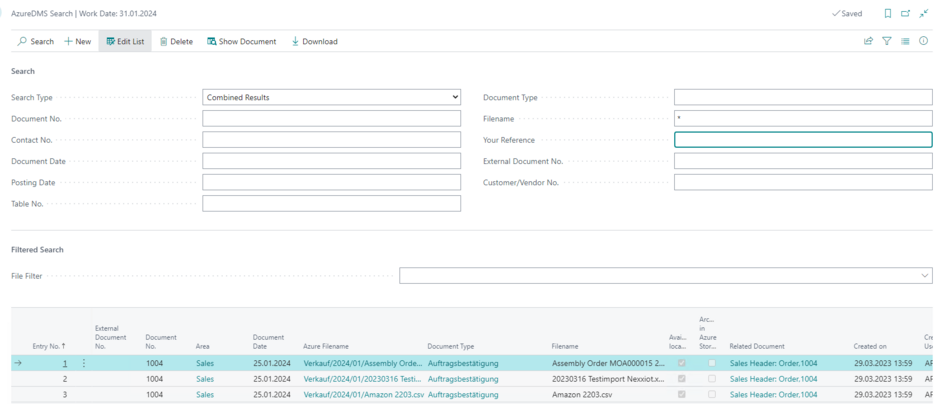Click the share icon in the toolbar

[868, 41]
